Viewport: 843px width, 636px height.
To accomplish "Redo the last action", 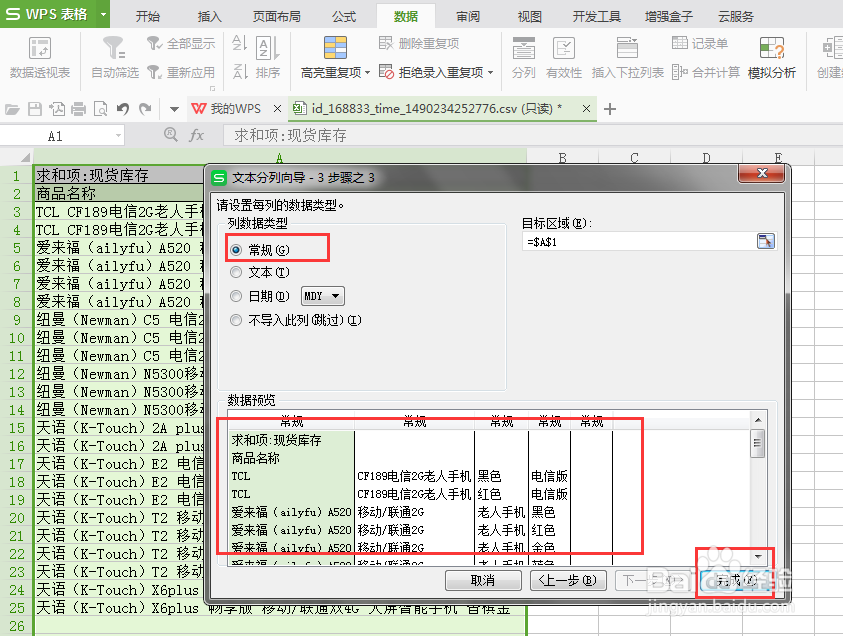I will (145, 109).
